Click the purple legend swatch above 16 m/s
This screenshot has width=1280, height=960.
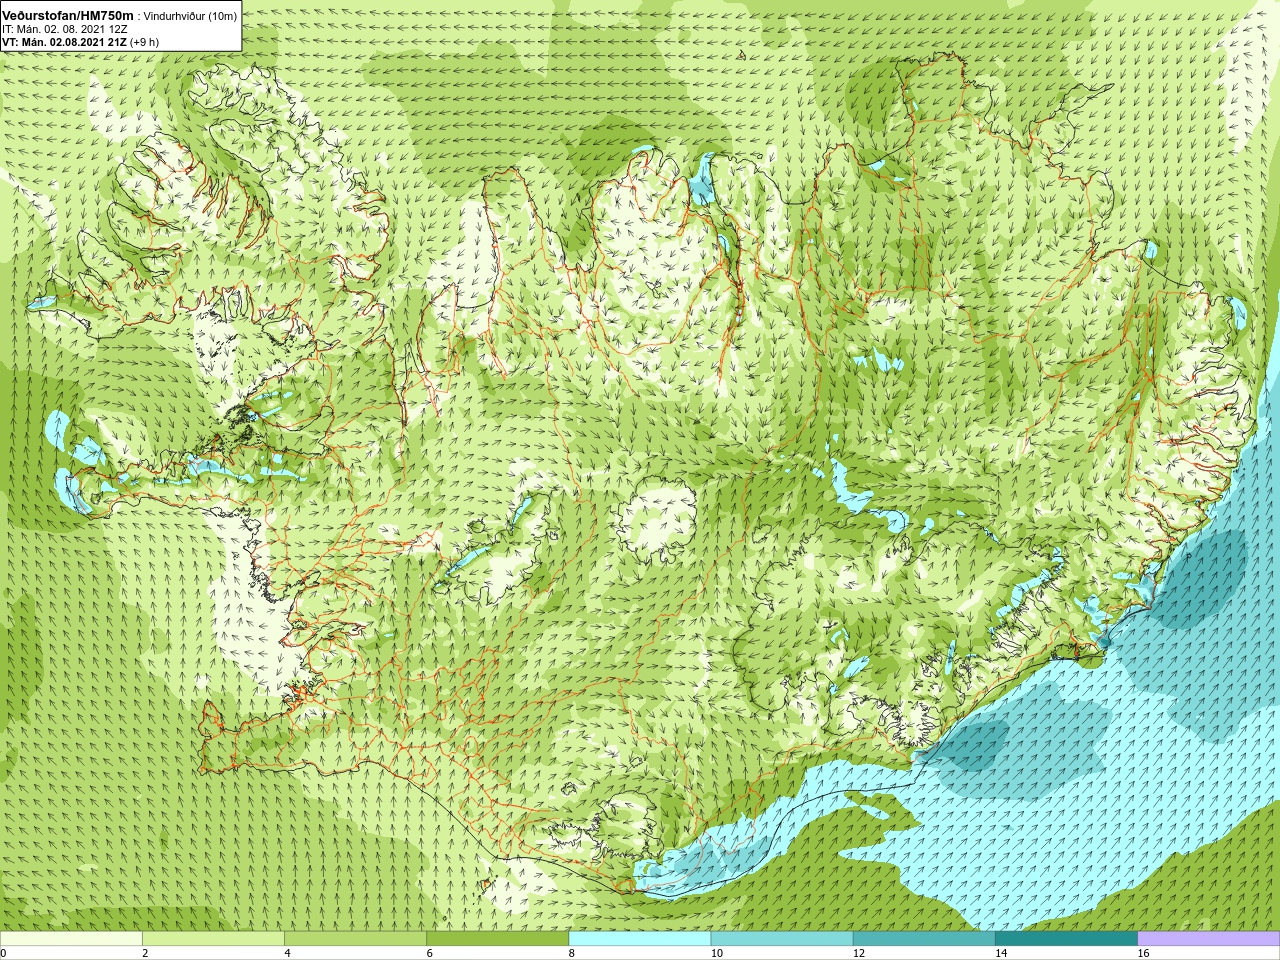tap(1209, 939)
